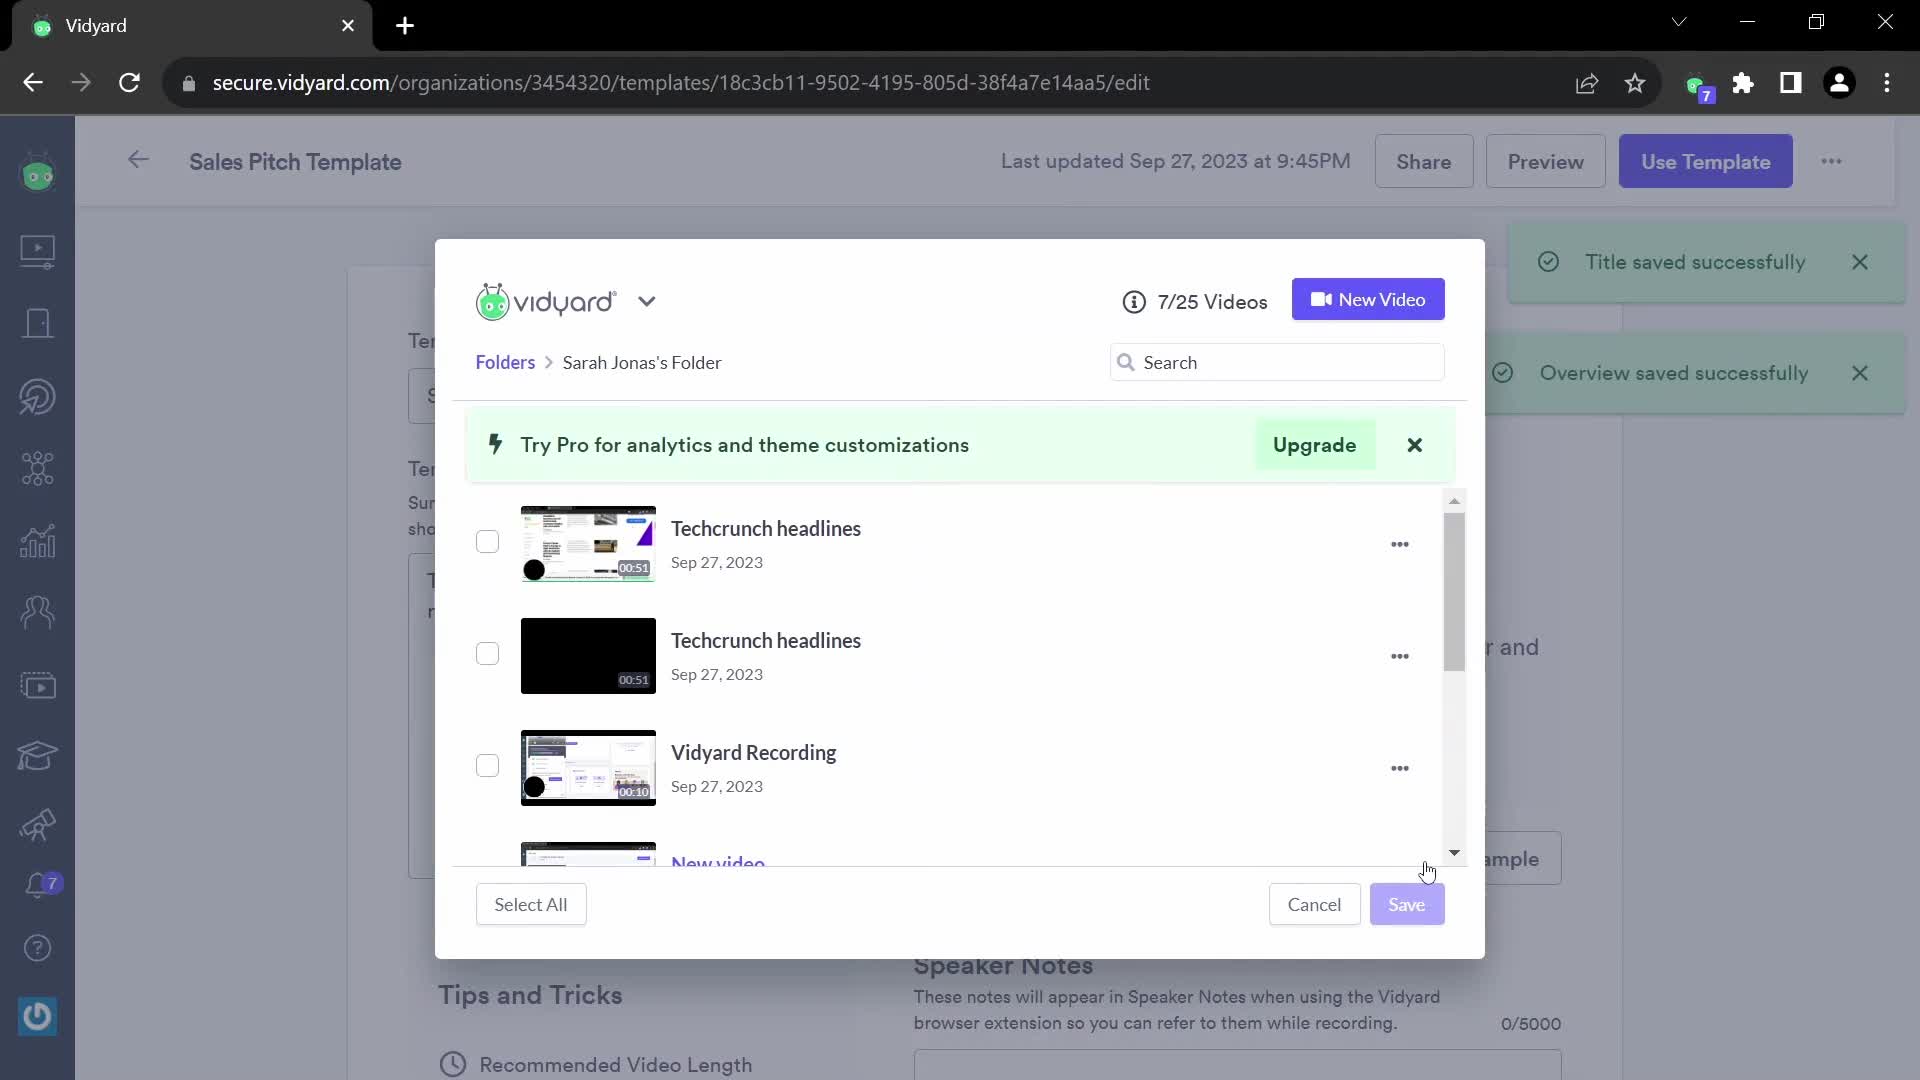This screenshot has width=1920, height=1080.
Task: Open the analytics chart icon in the sidebar
Action: (37, 541)
